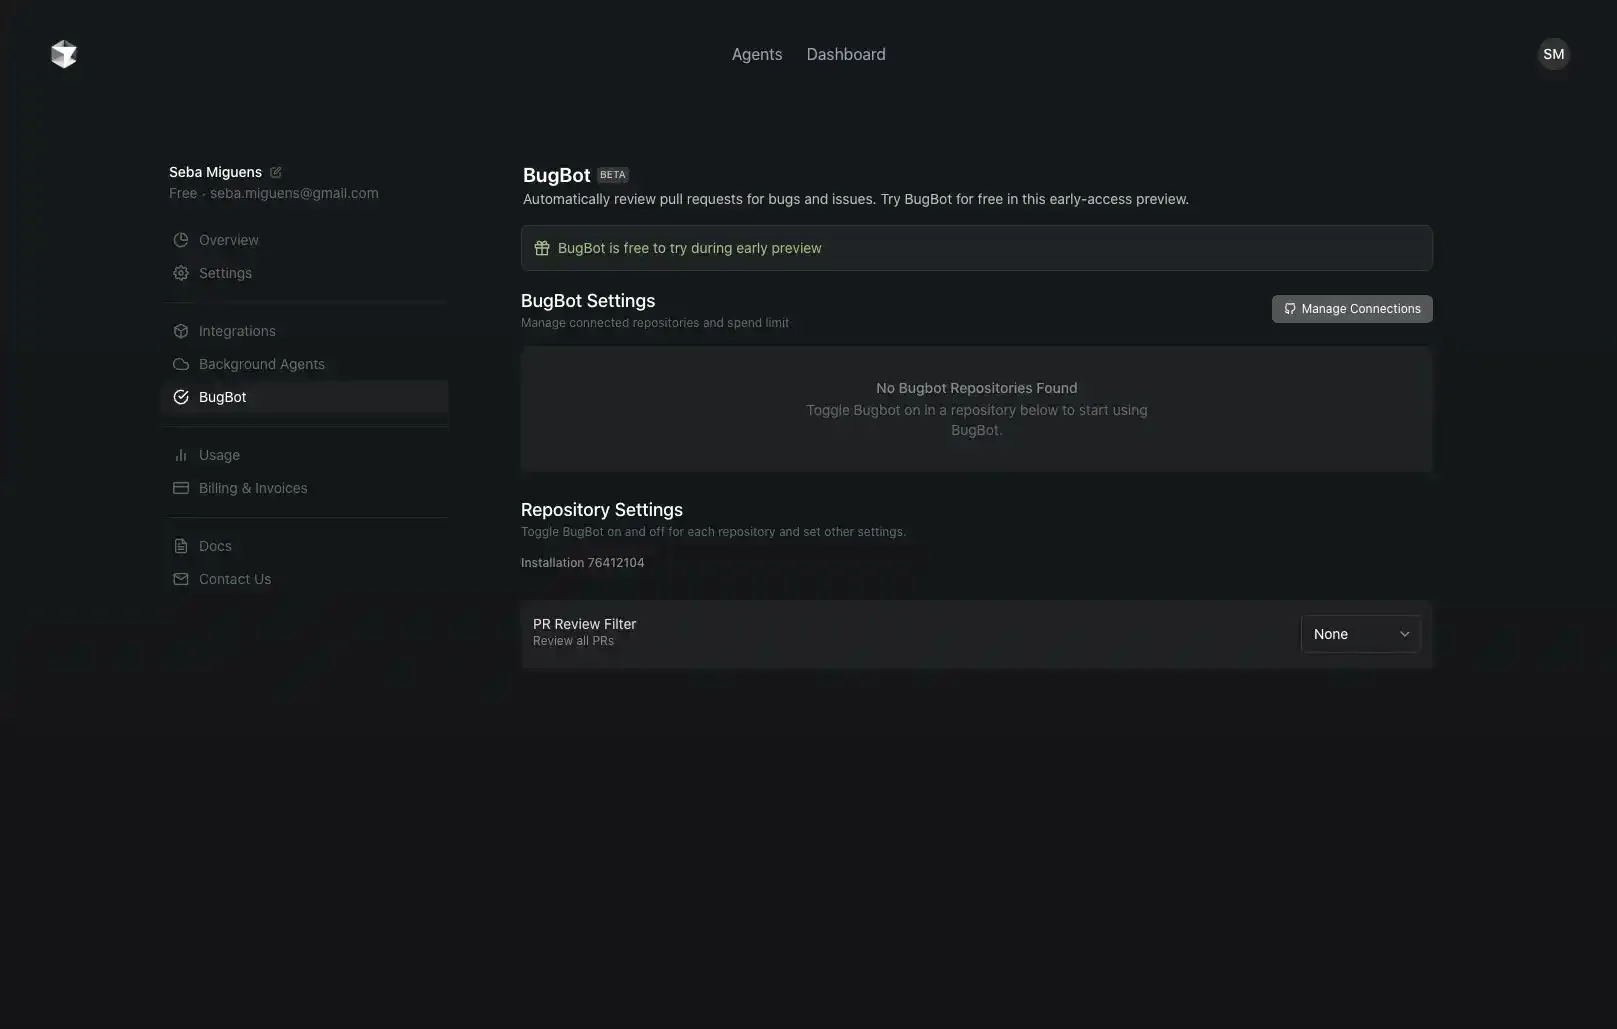
Task: Click the gift icon in the preview banner
Action: [x=542, y=248]
